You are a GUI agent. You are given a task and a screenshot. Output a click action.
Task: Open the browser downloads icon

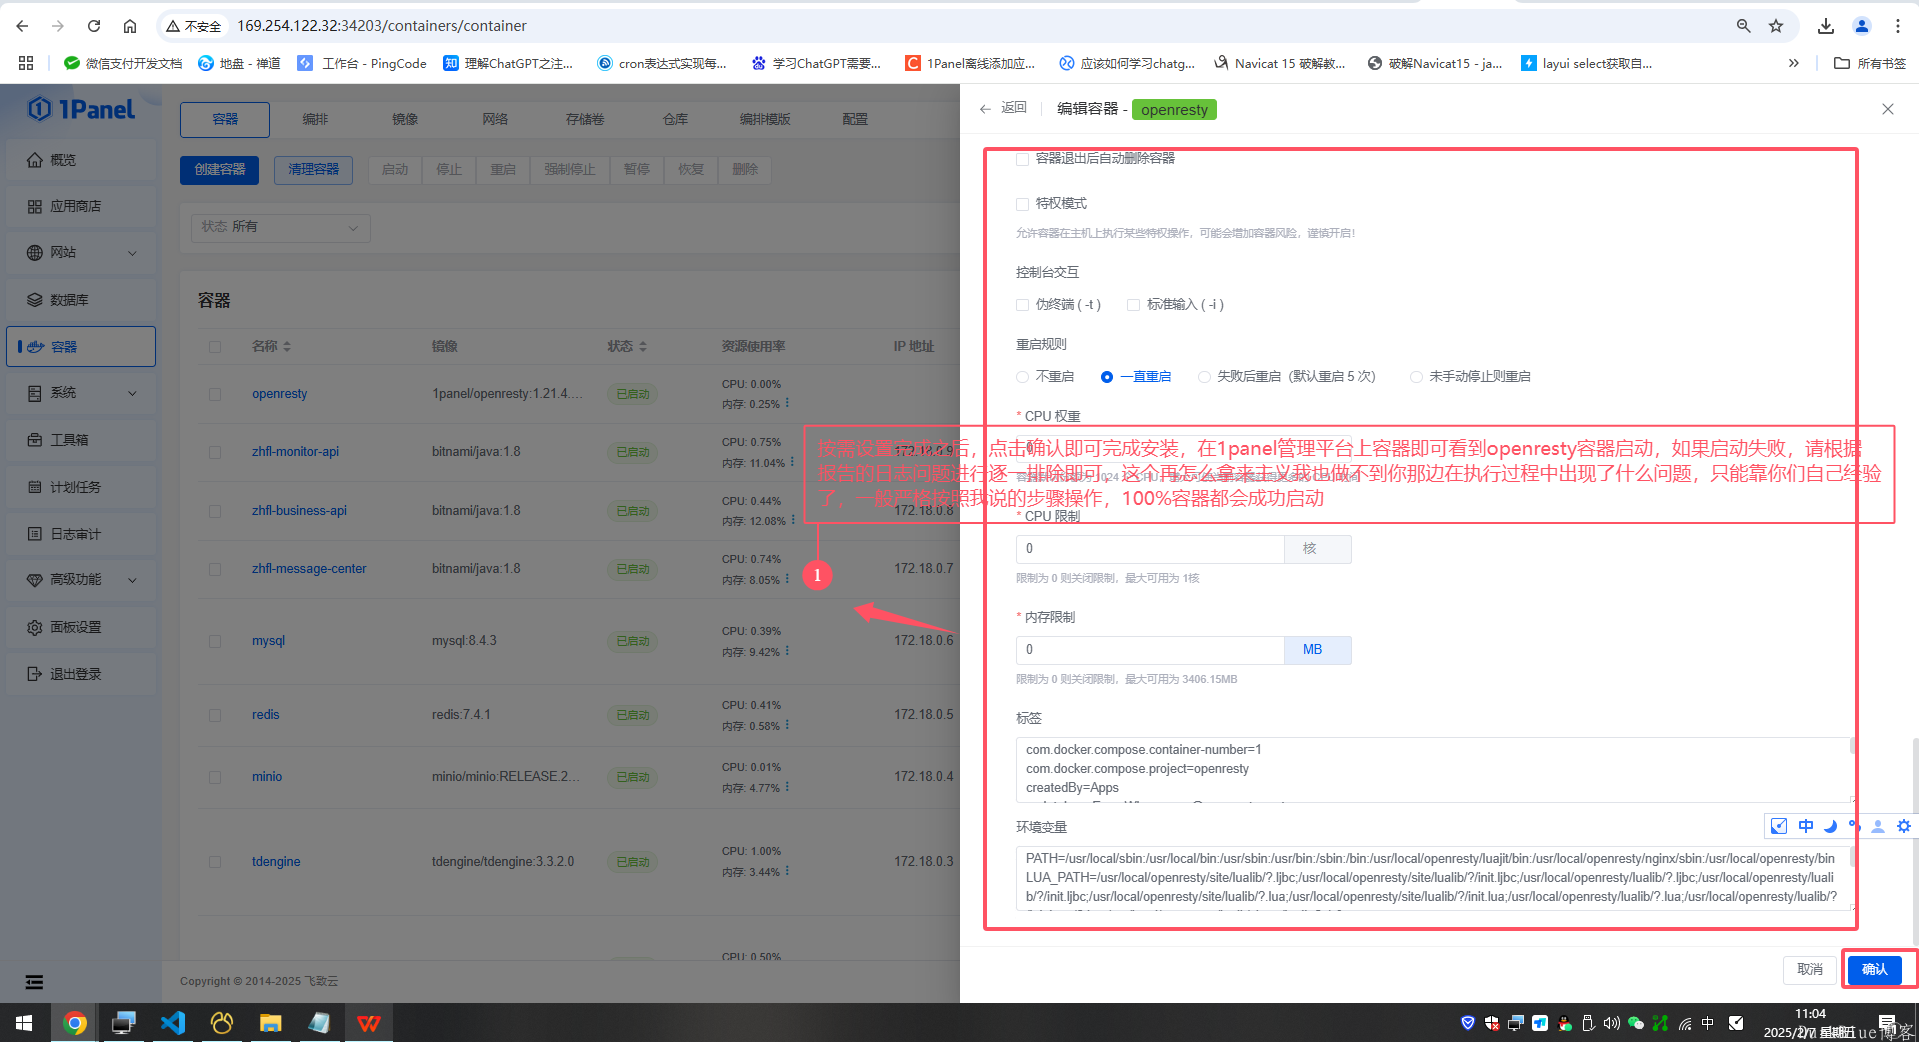(1826, 26)
